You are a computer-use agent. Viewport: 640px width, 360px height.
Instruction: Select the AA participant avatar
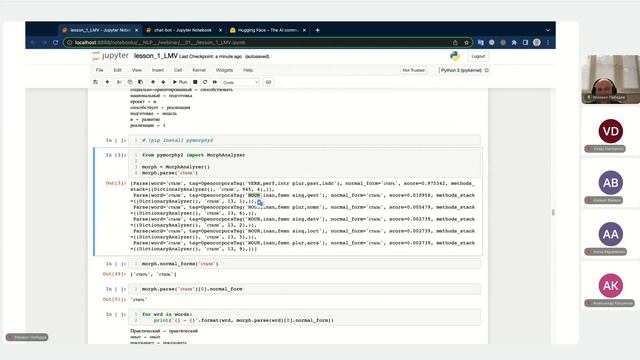[611, 234]
